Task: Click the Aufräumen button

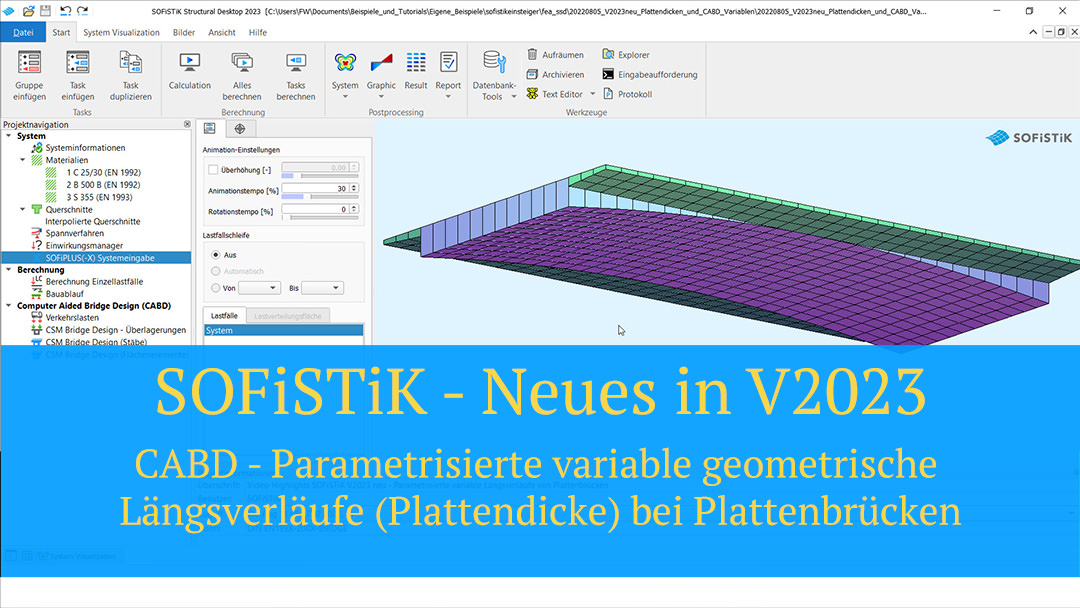Action: click(x=555, y=54)
